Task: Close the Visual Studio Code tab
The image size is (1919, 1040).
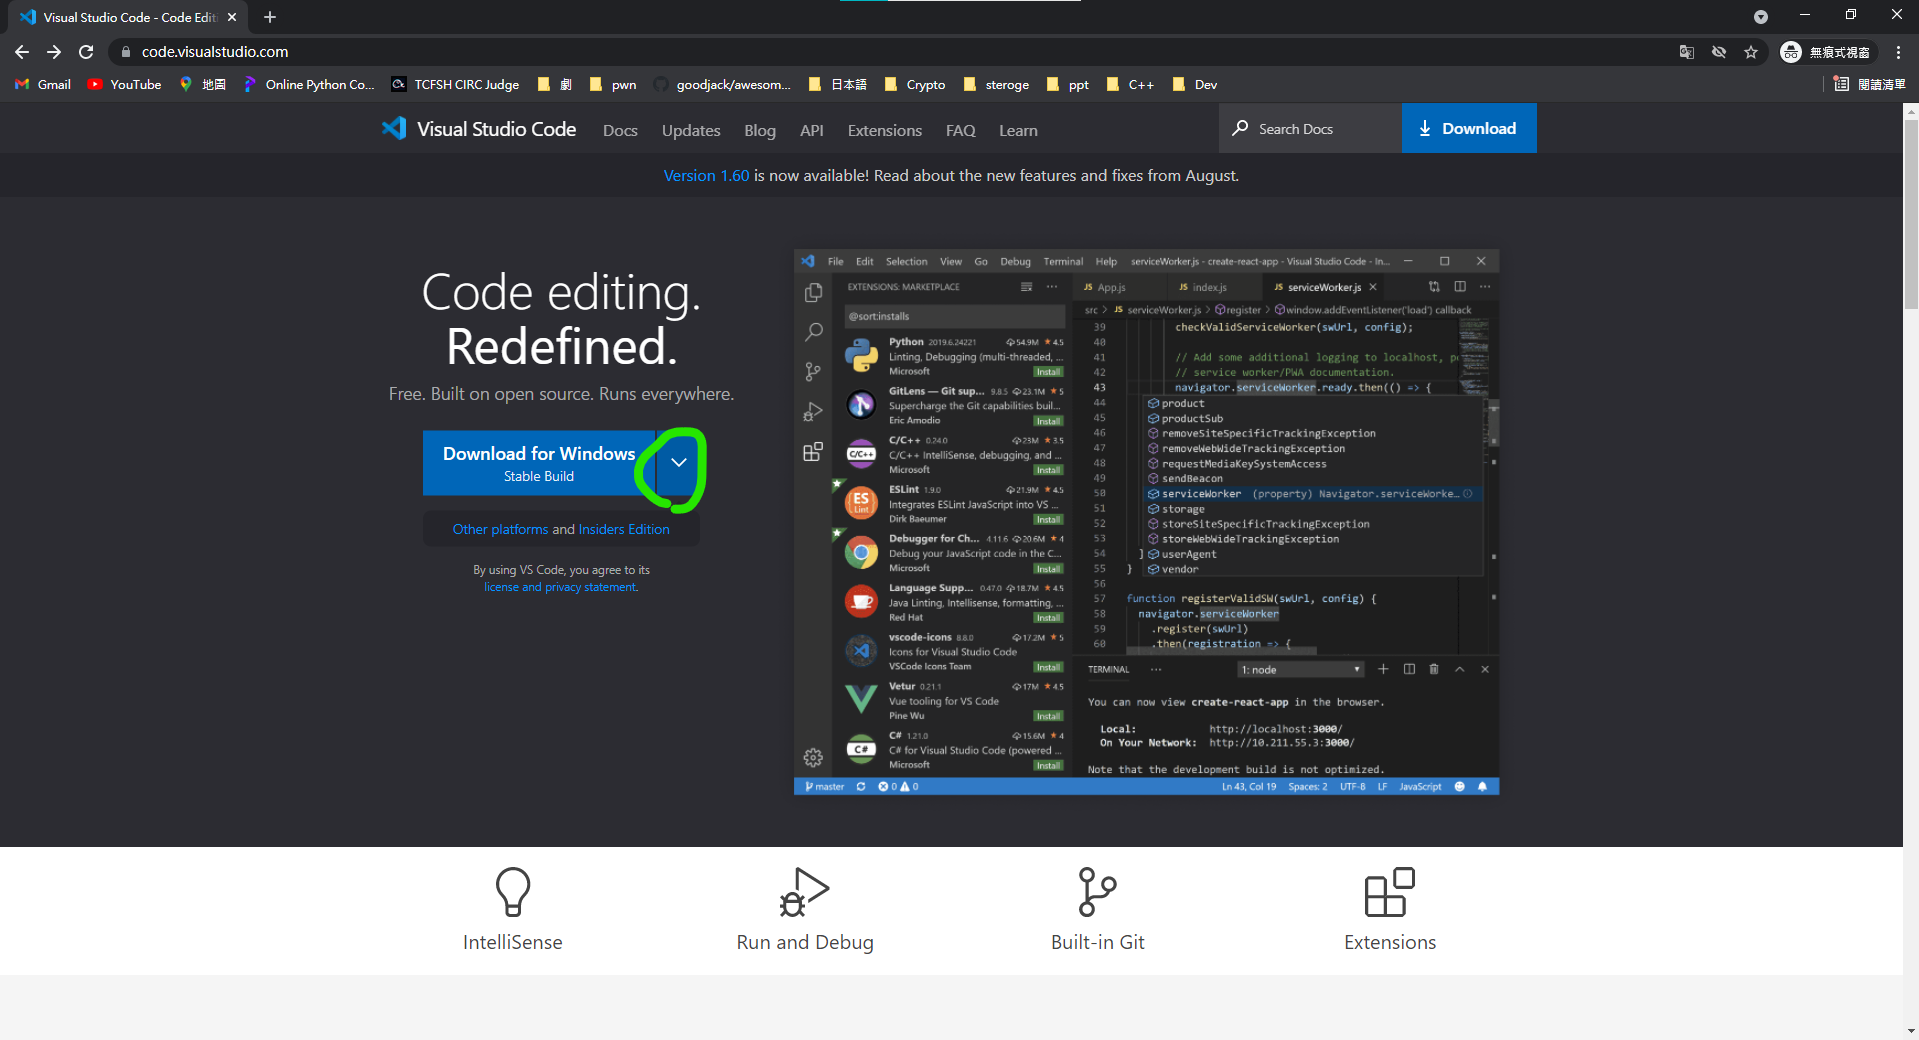Action: [232, 17]
